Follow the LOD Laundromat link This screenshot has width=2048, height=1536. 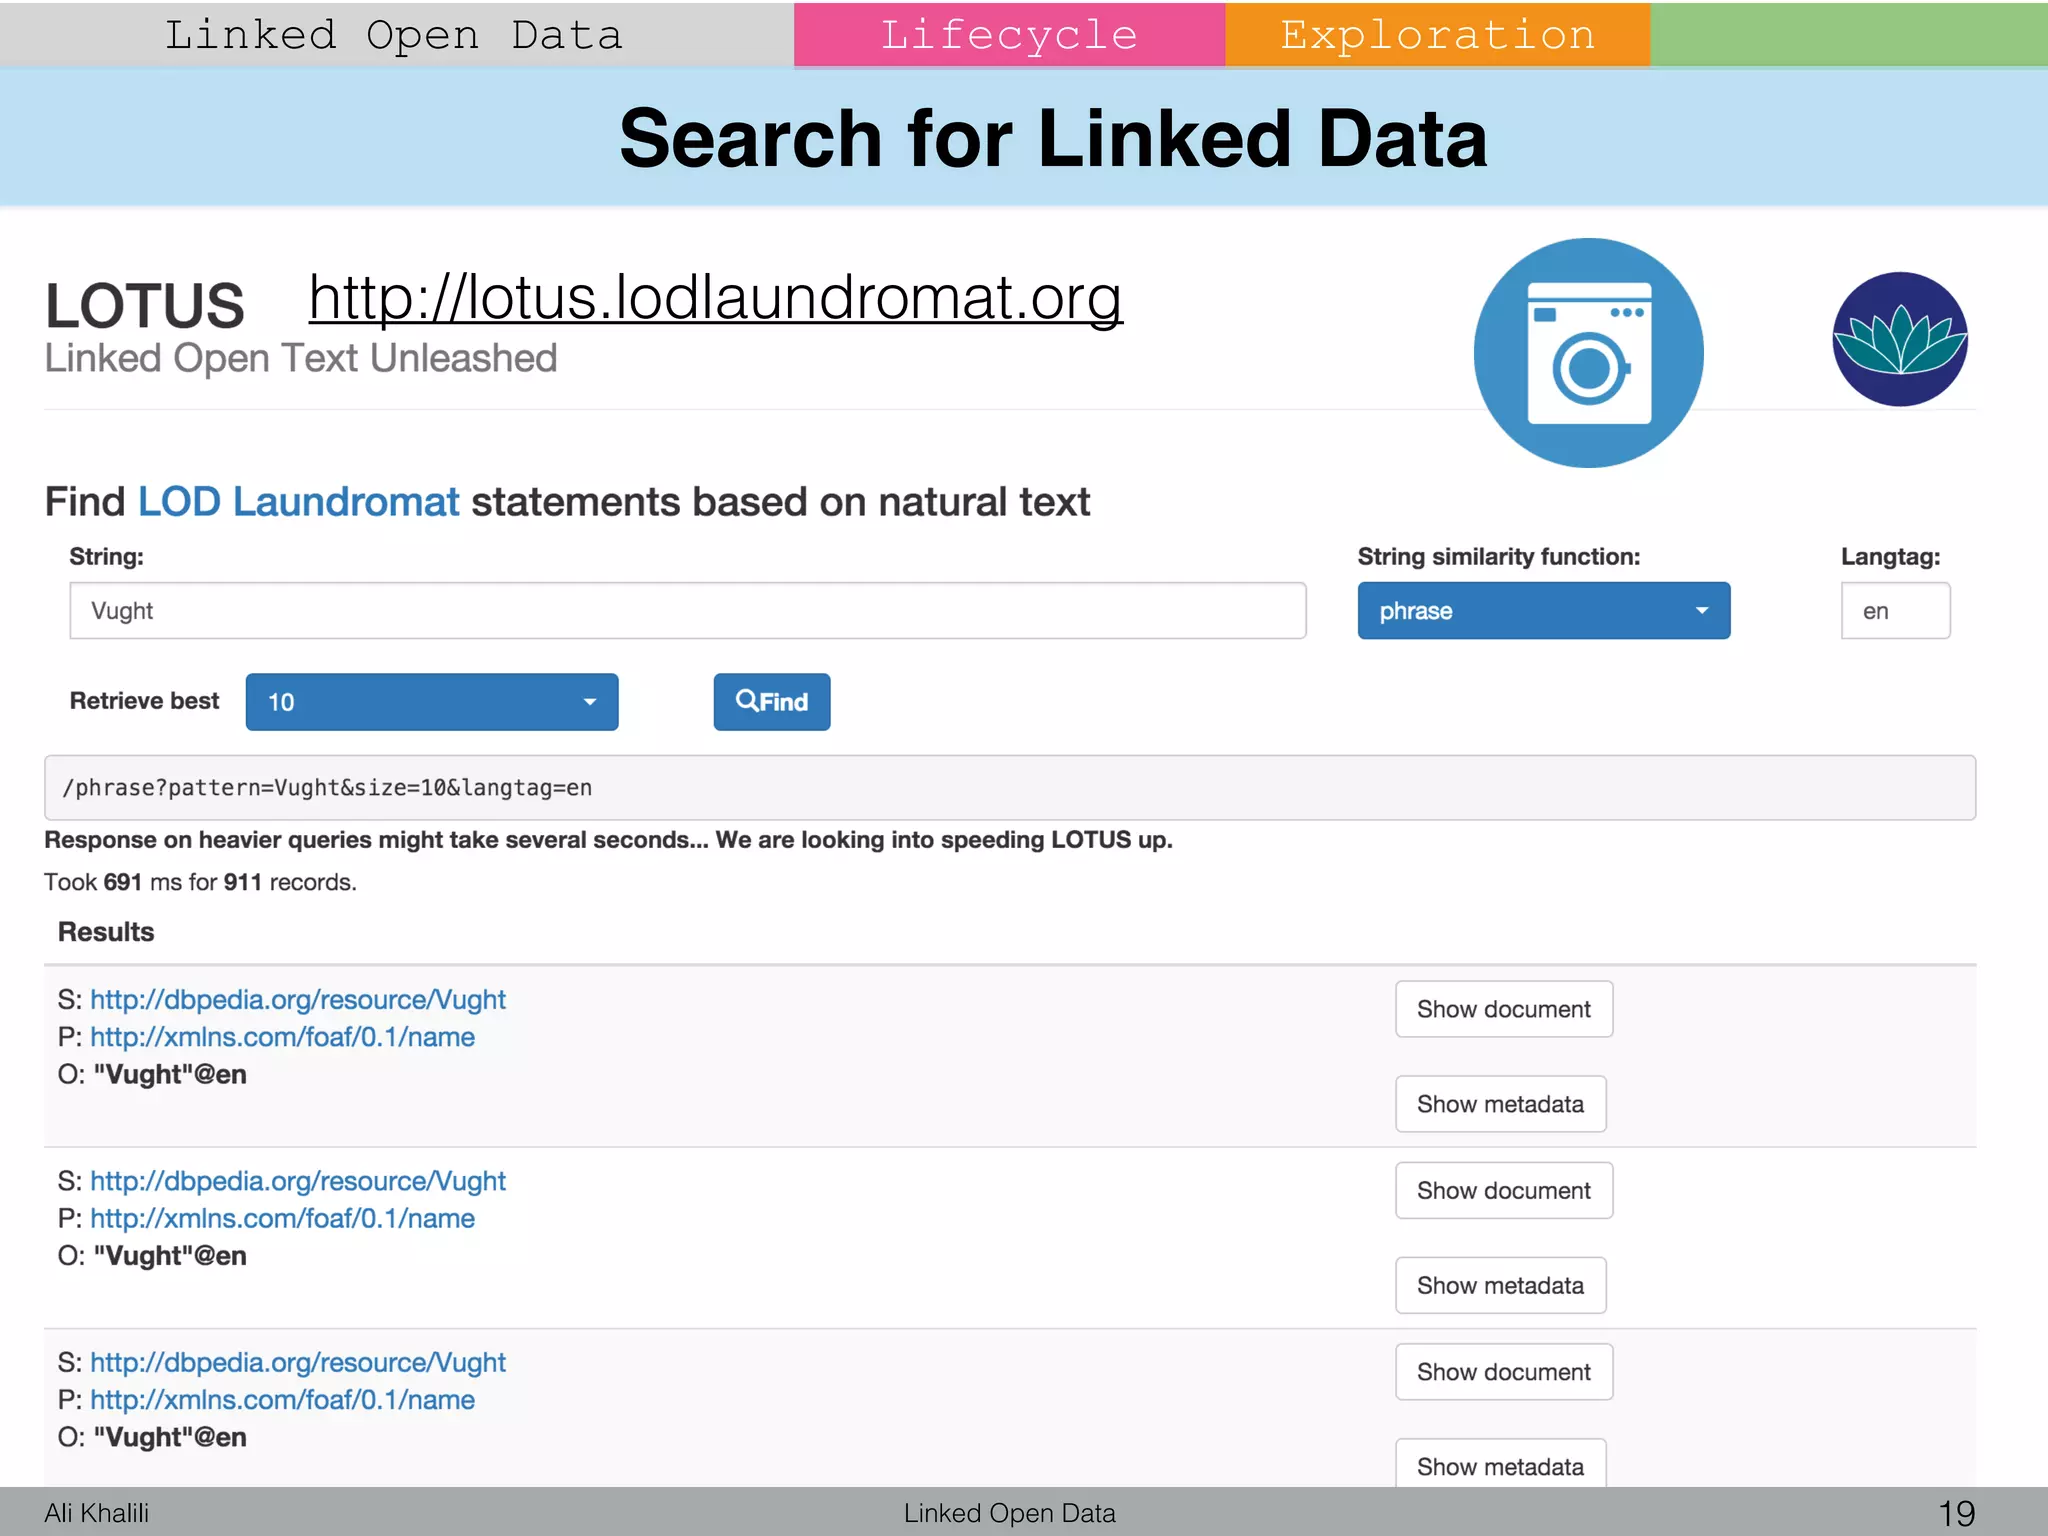[x=298, y=502]
